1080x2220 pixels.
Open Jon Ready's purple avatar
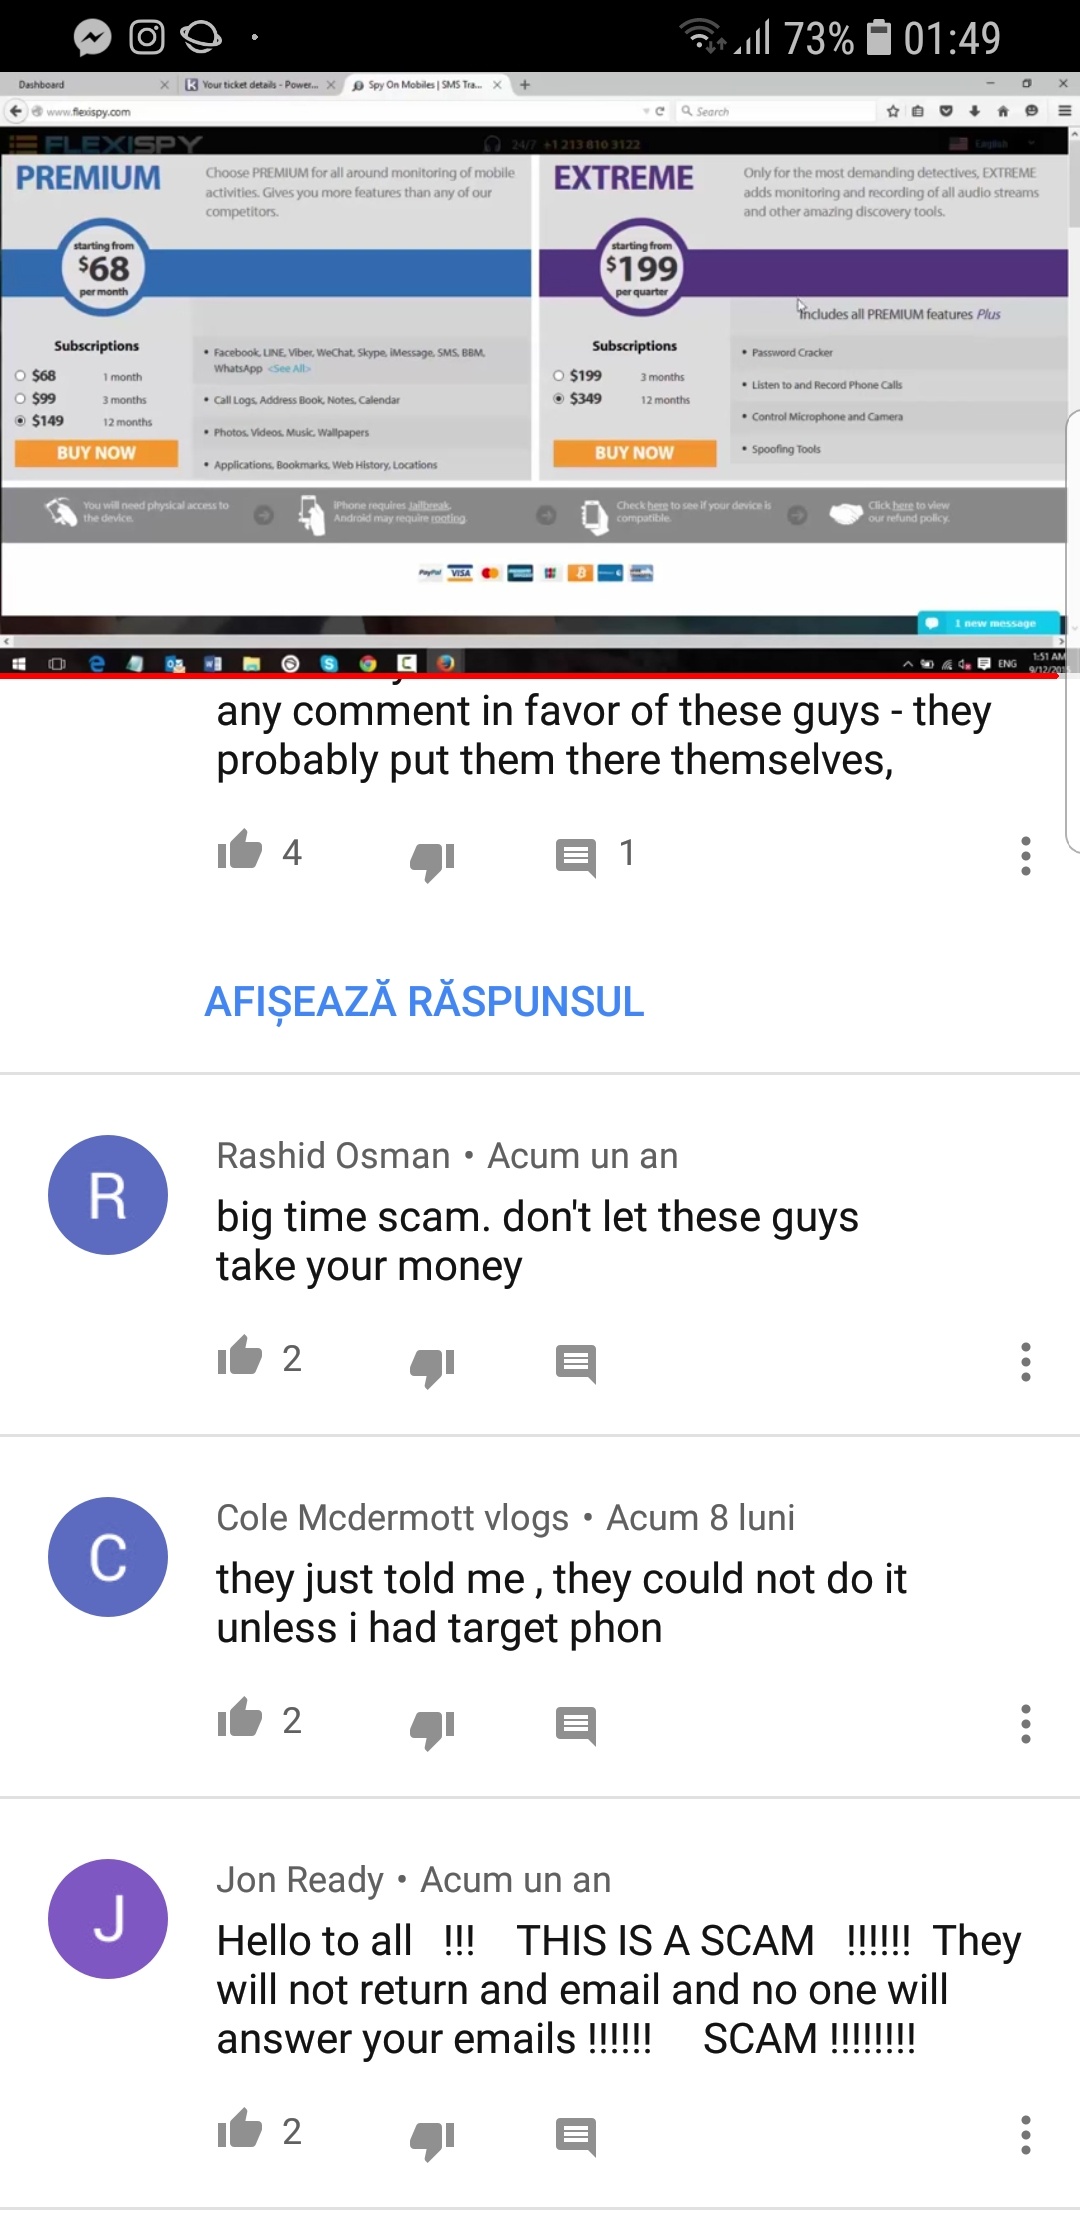click(108, 1919)
